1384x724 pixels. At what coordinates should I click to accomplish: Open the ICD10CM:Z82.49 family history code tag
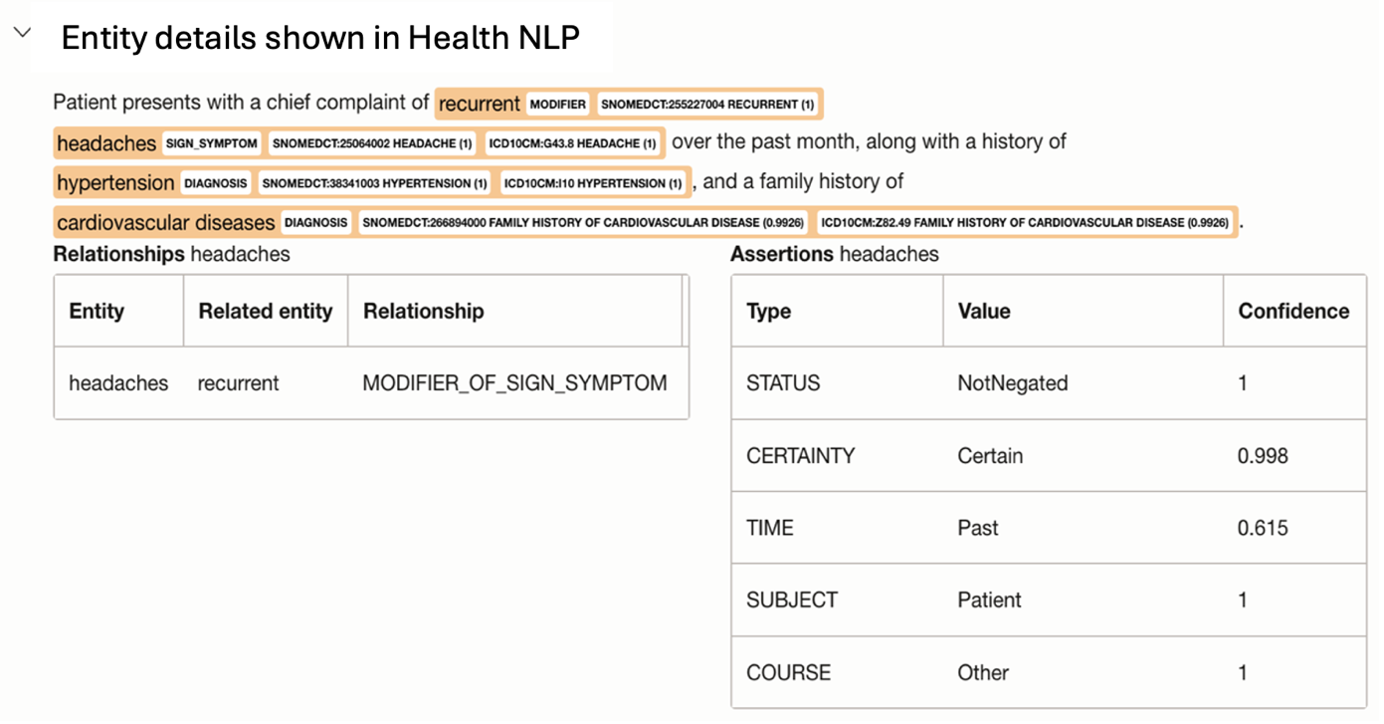click(1025, 222)
